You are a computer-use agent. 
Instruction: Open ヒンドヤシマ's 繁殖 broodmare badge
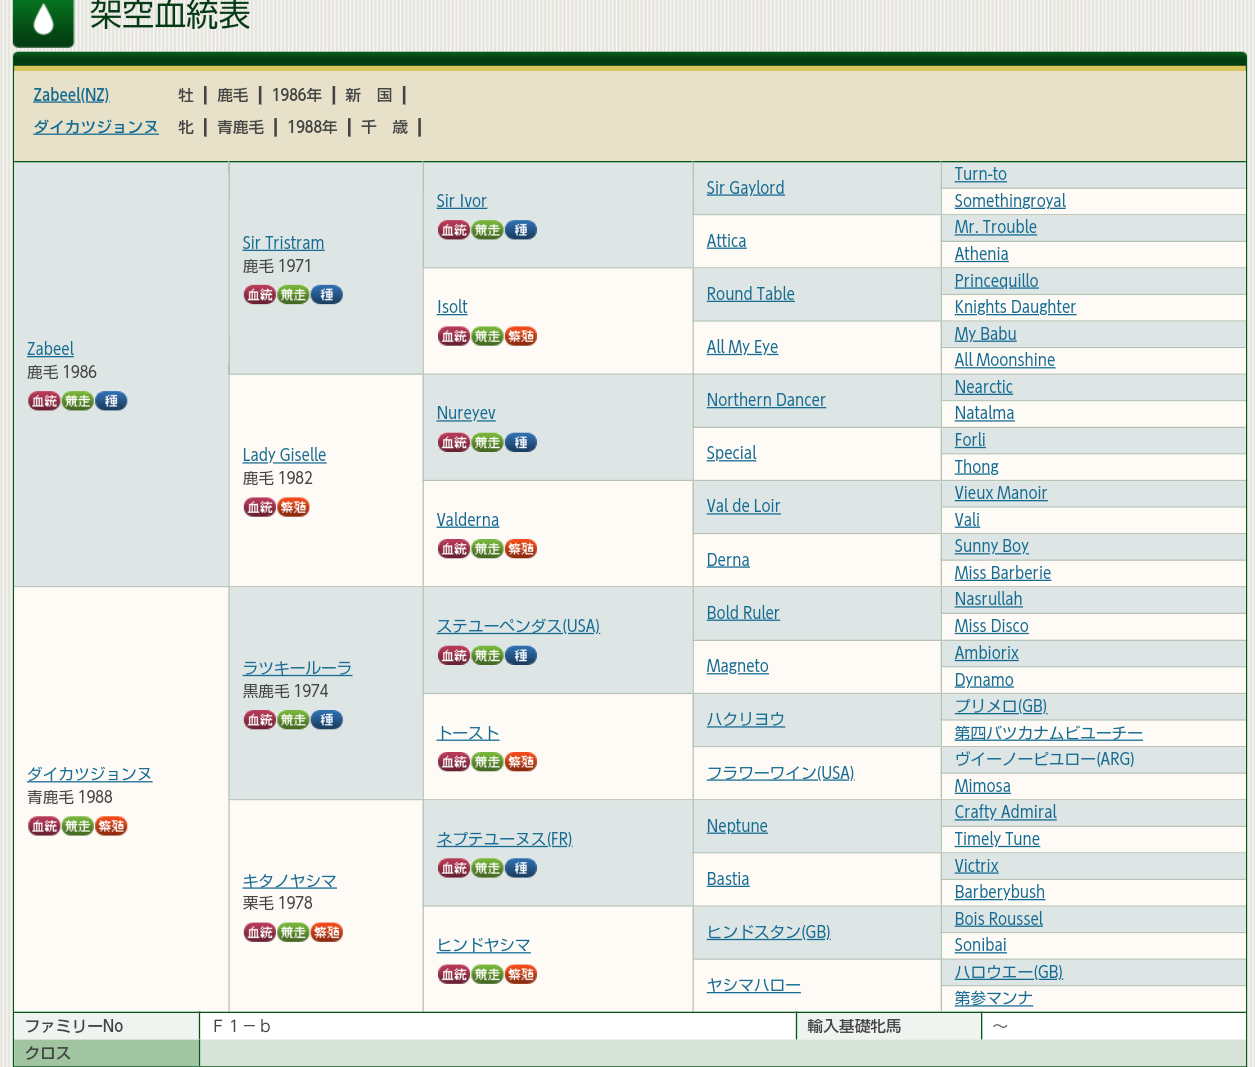pos(521,974)
